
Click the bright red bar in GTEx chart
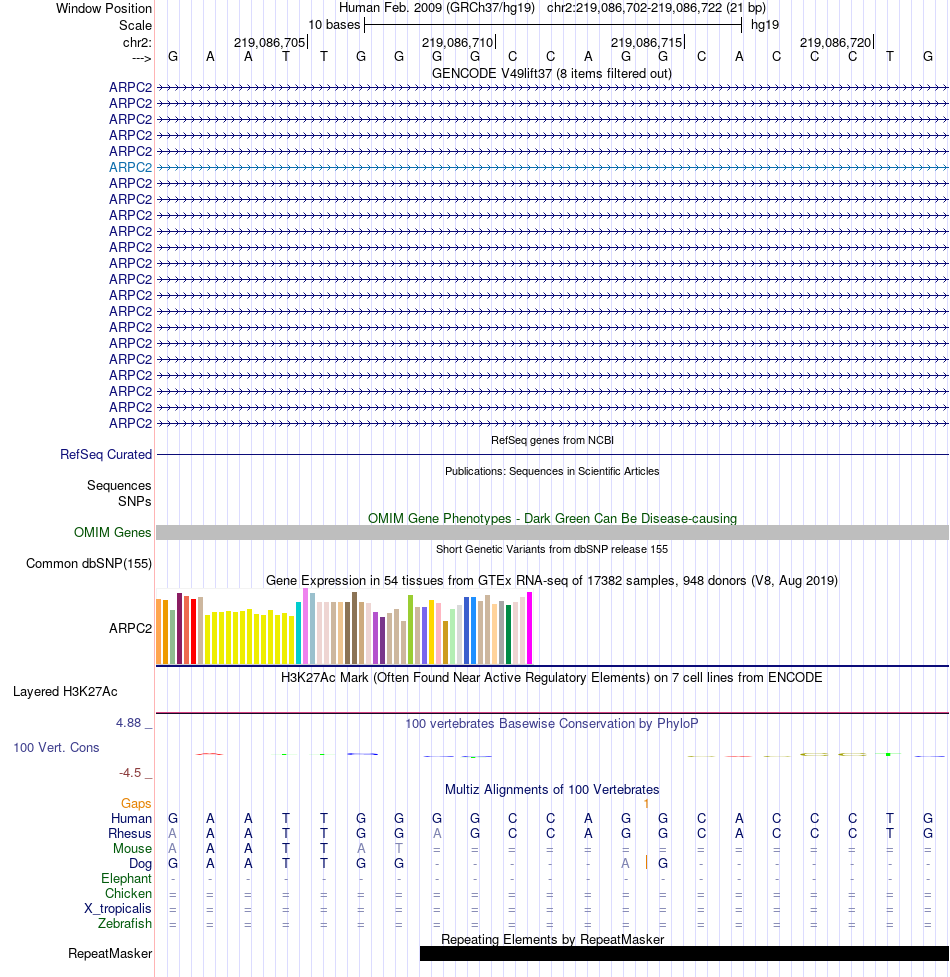tap(194, 631)
